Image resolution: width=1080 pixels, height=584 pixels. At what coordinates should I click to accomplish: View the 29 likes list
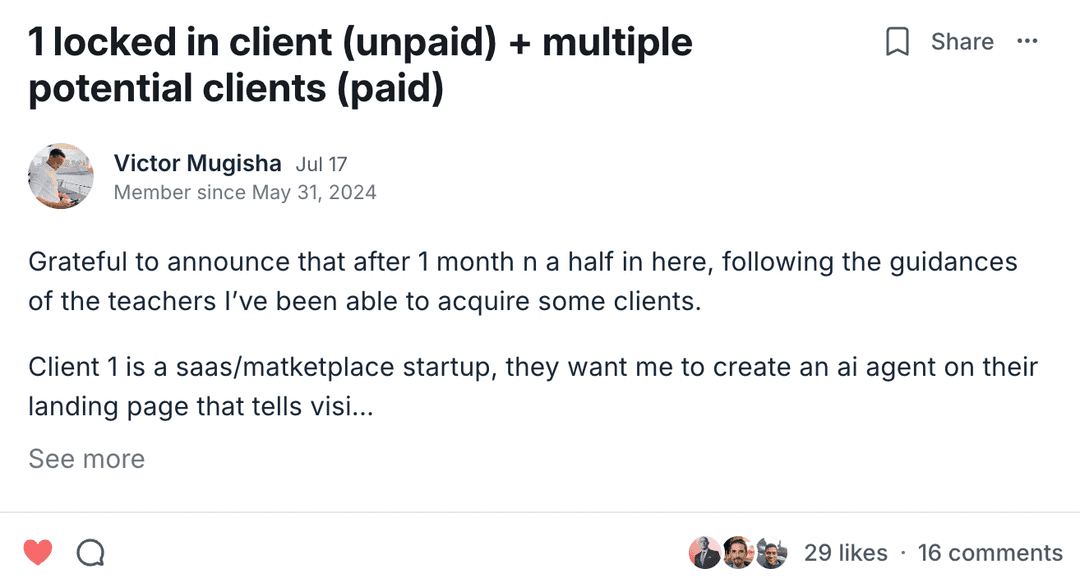[x=845, y=553]
